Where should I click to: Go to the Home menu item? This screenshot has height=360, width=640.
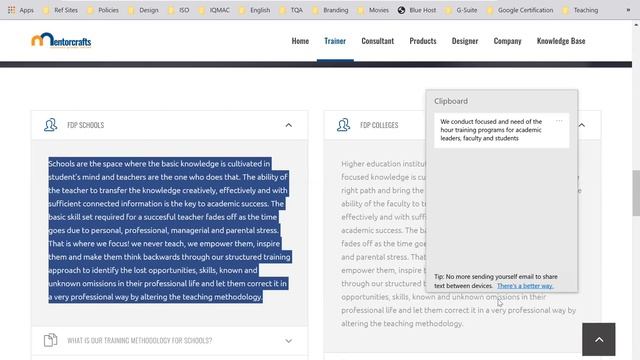(x=300, y=41)
